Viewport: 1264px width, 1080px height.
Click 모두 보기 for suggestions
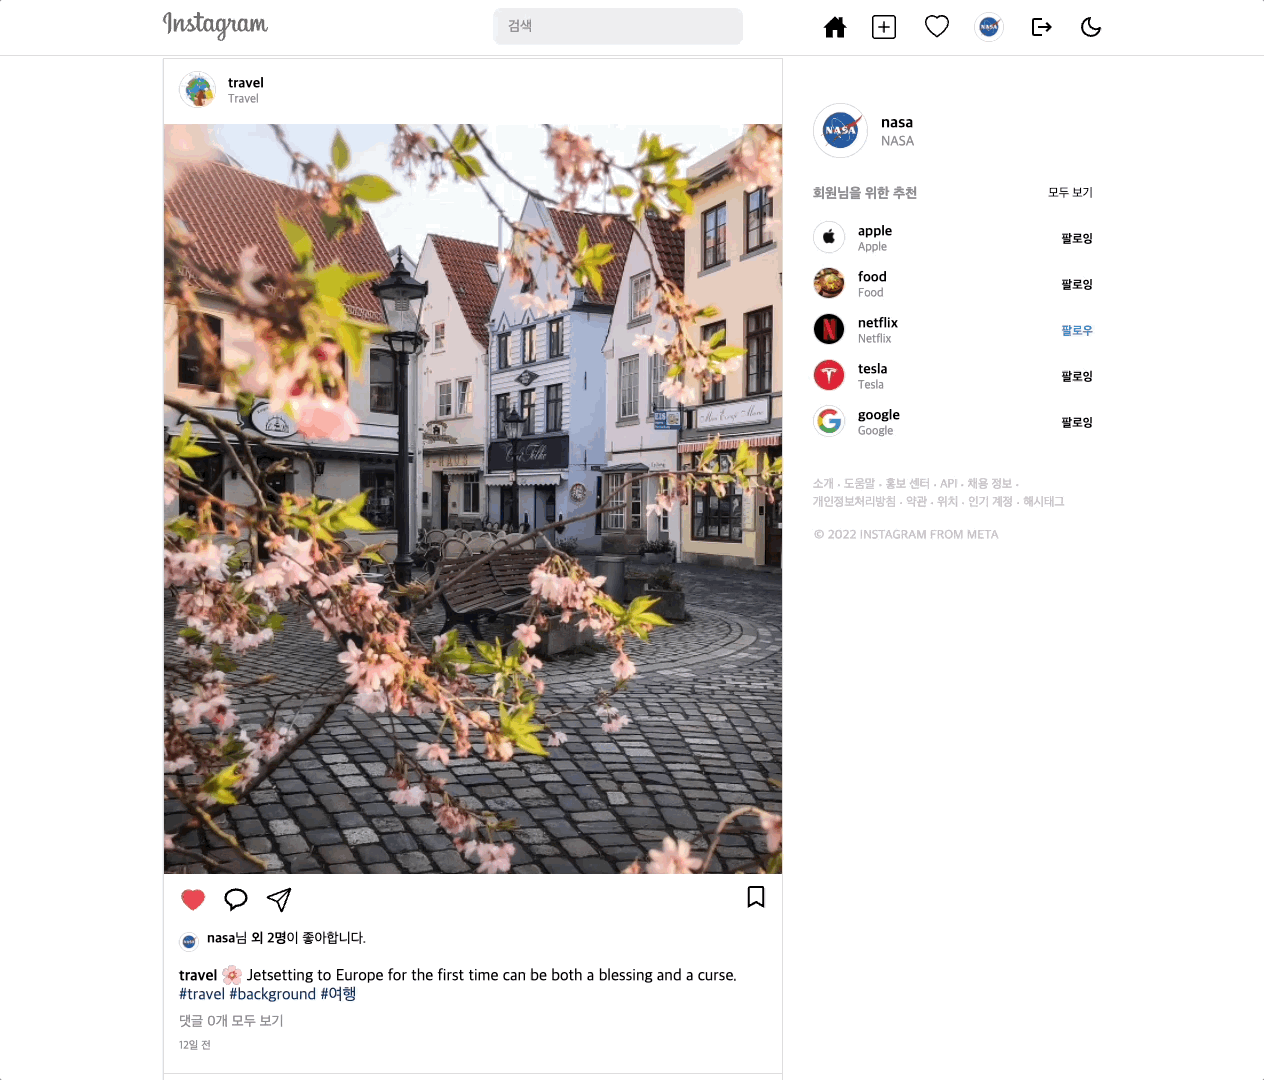1070,192
